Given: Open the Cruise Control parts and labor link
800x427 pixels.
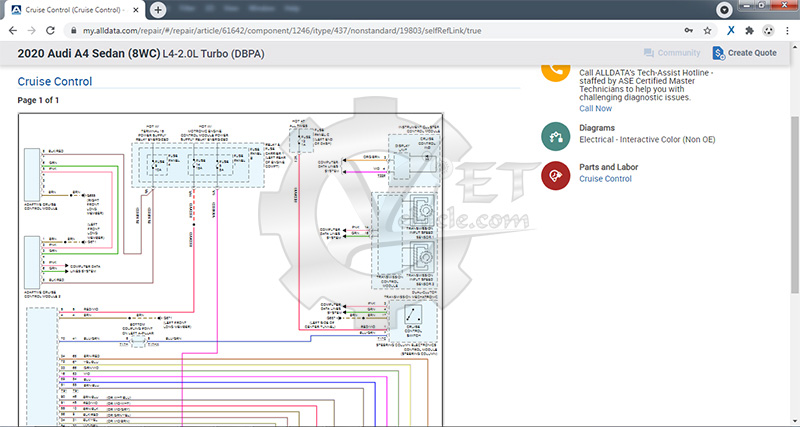Looking at the screenshot, I should click(x=605, y=179).
